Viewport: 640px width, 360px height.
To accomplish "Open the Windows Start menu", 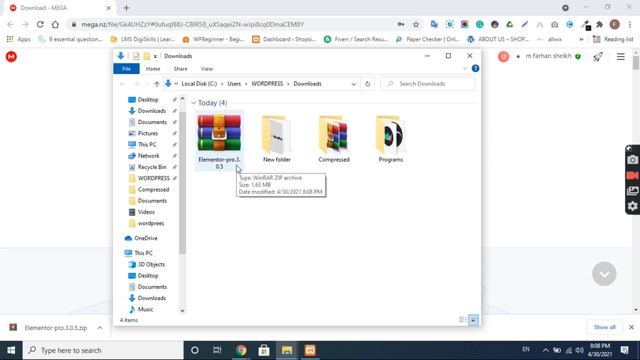I will pos(11,350).
